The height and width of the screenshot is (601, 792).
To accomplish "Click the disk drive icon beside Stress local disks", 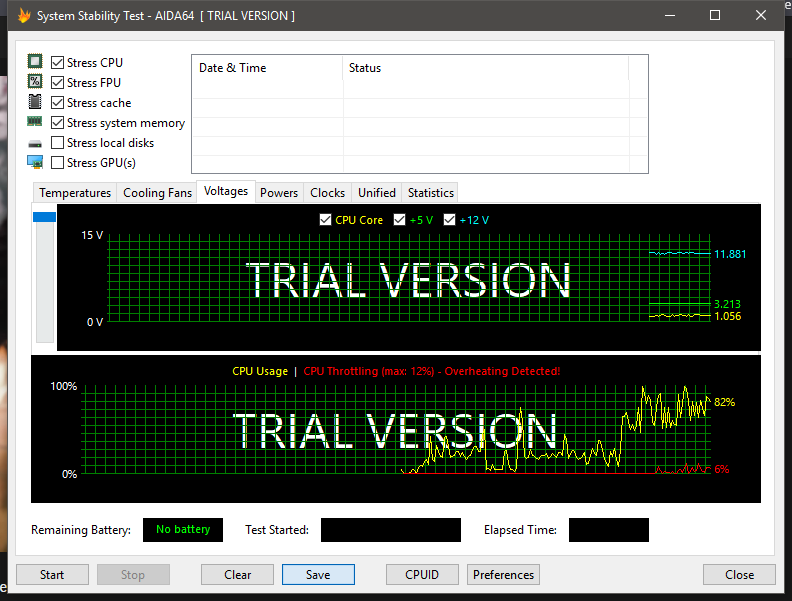I will click(35, 144).
